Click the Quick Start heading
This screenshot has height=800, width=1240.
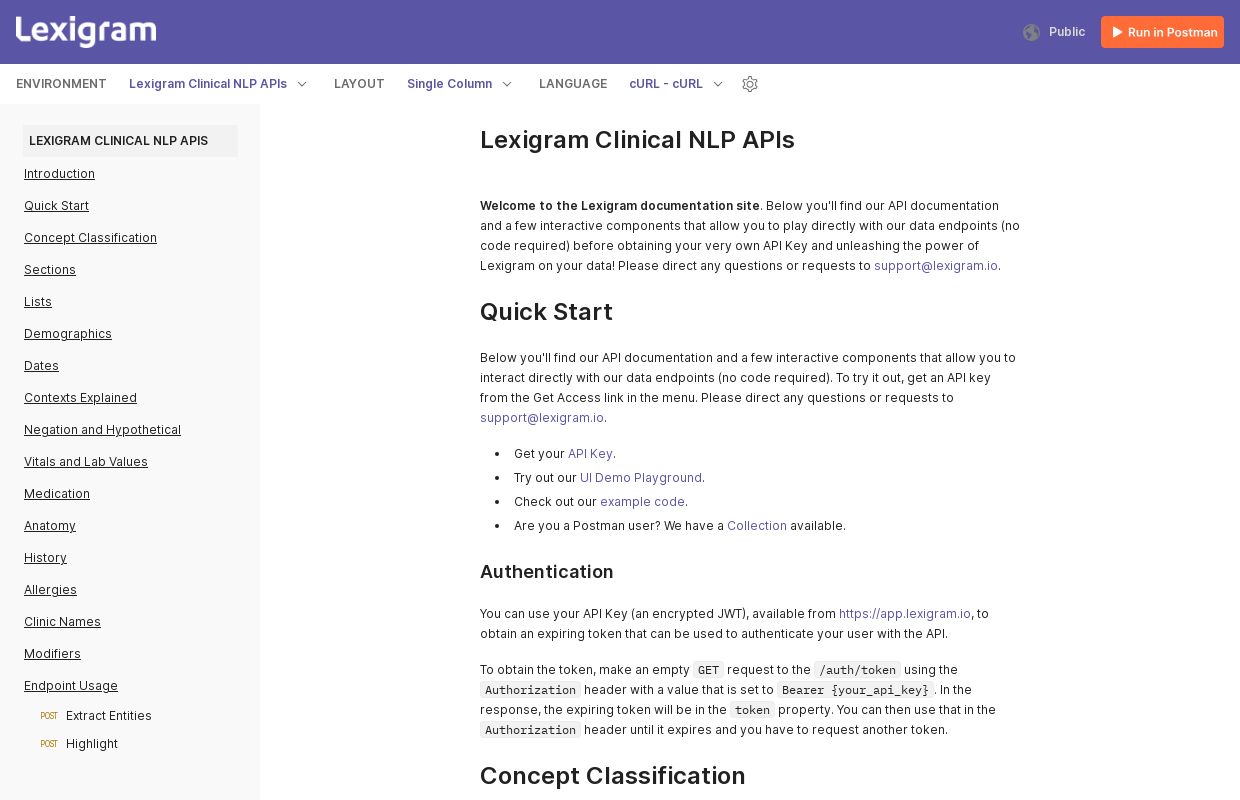(x=546, y=312)
